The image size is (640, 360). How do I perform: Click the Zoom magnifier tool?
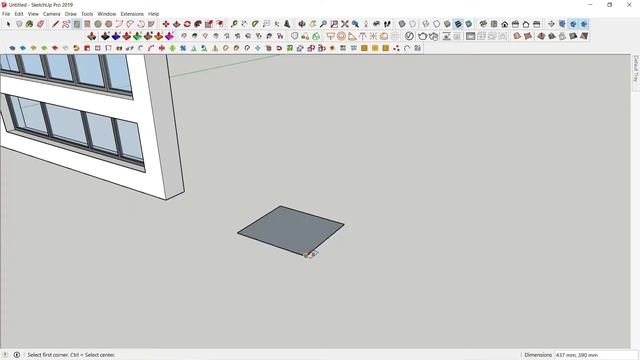323,24
